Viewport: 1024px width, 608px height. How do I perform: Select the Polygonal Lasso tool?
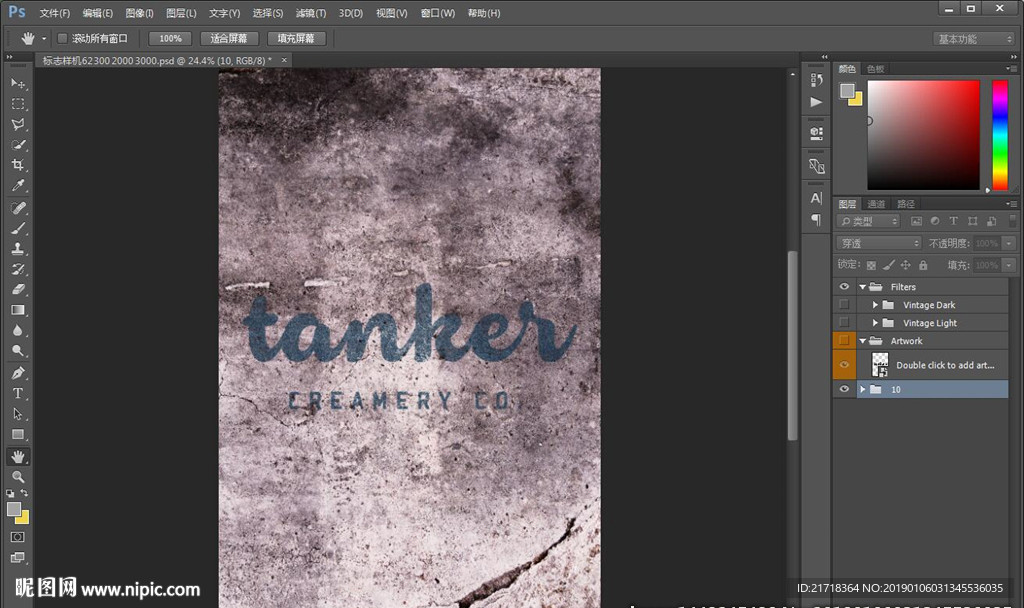pyautogui.click(x=18, y=124)
